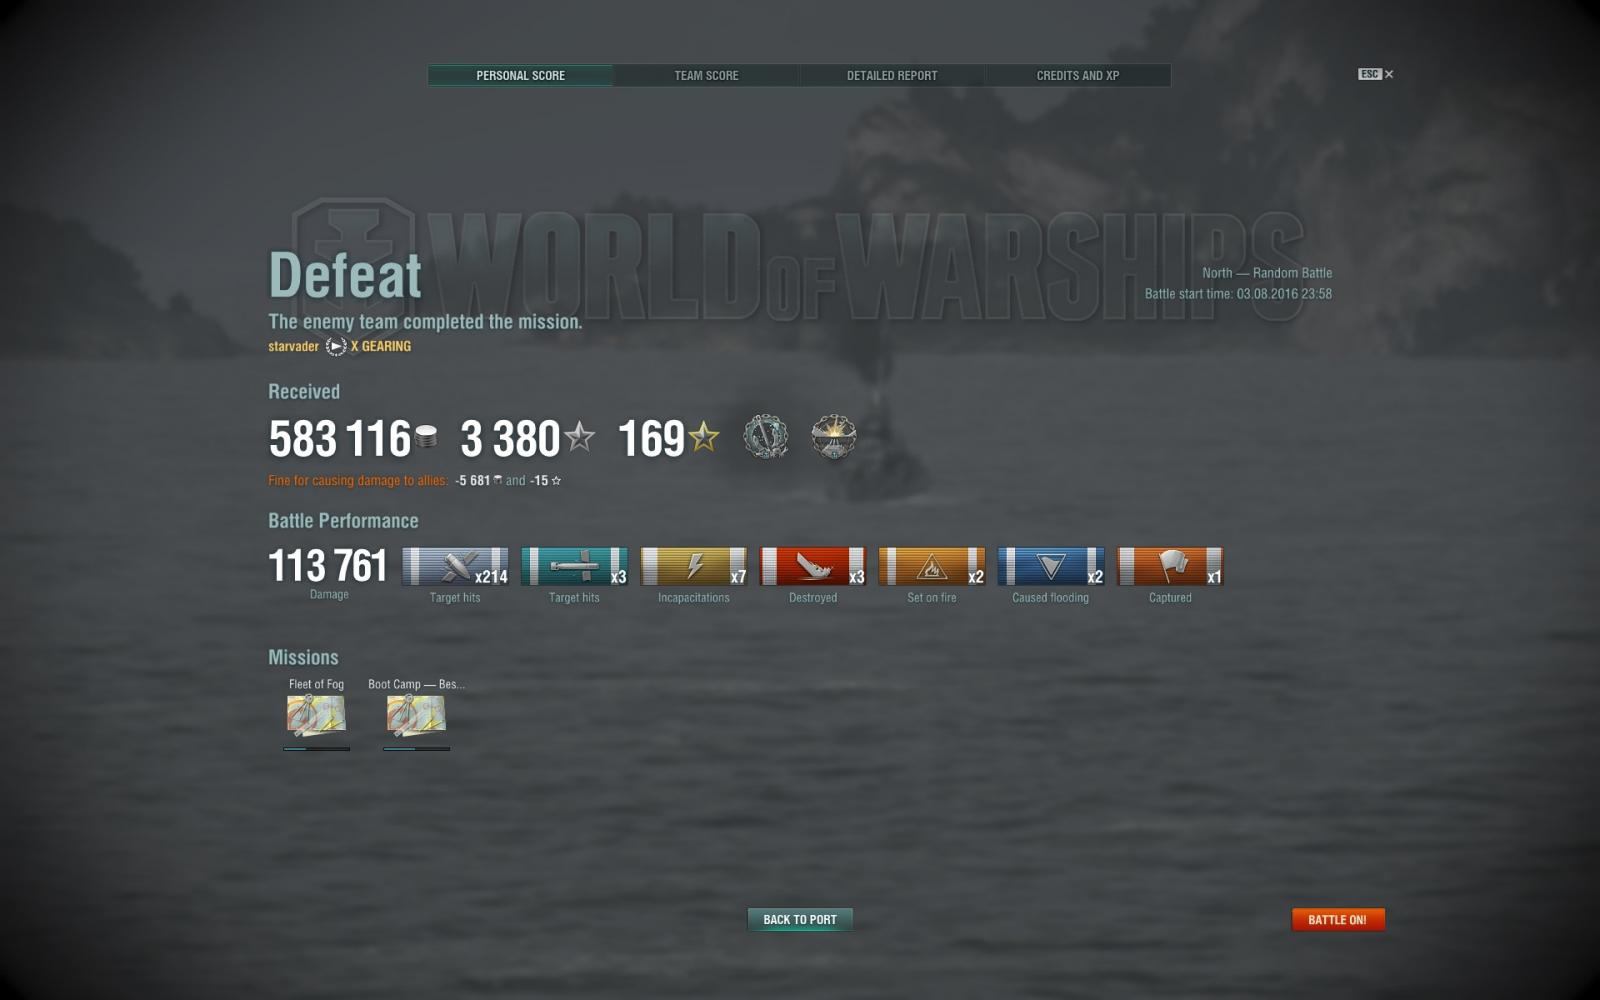Screen dimensions: 1600x1000
Task: Open the Boot Camp mission thumbnail
Action: pyautogui.click(x=416, y=714)
